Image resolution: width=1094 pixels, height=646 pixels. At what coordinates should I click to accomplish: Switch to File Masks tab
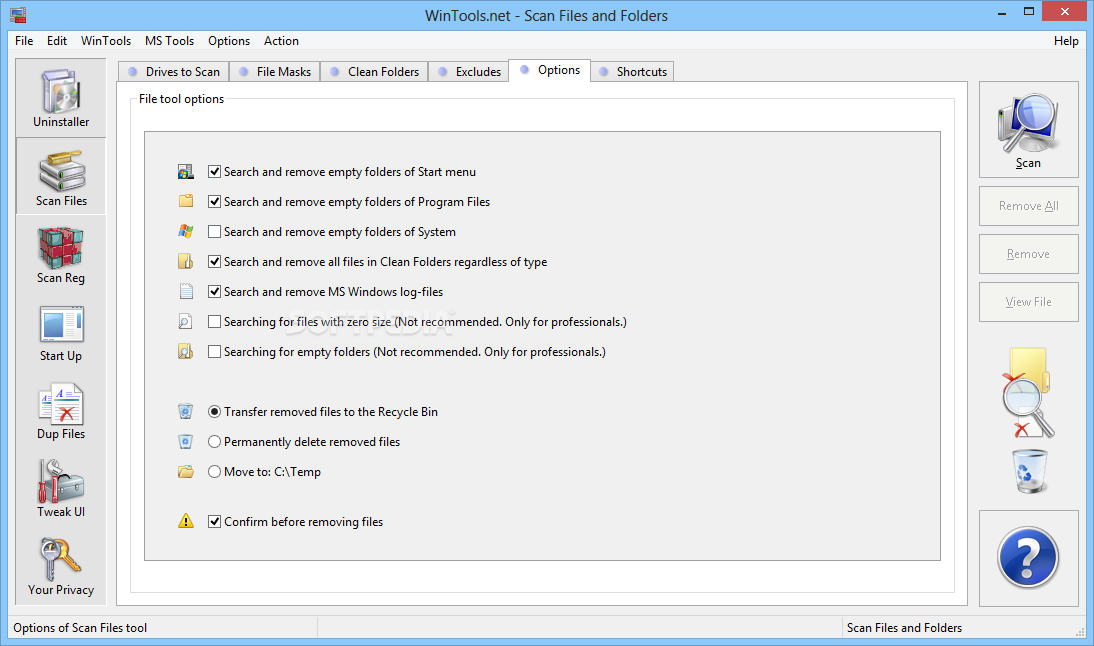click(x=275, y=72)
